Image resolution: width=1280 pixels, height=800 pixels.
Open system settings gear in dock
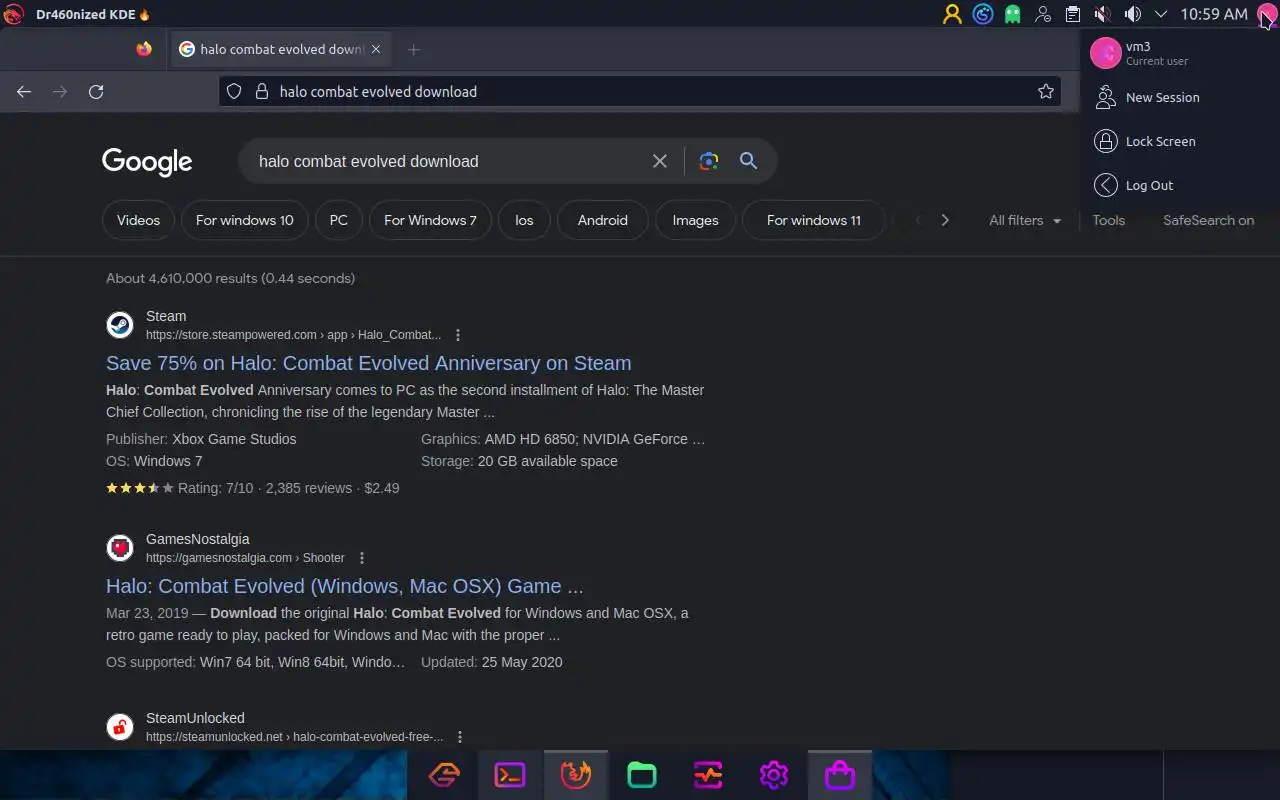point(774,775)
